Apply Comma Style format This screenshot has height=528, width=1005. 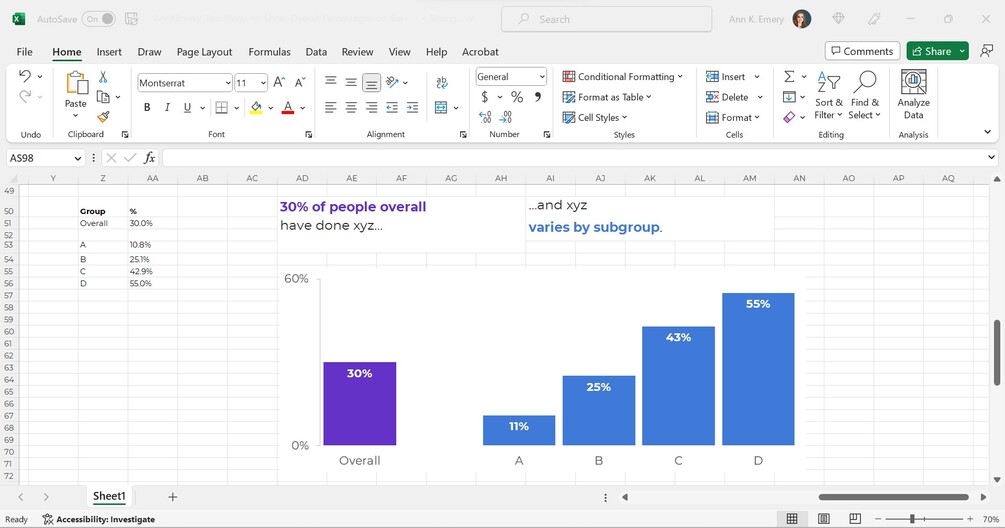538,97
